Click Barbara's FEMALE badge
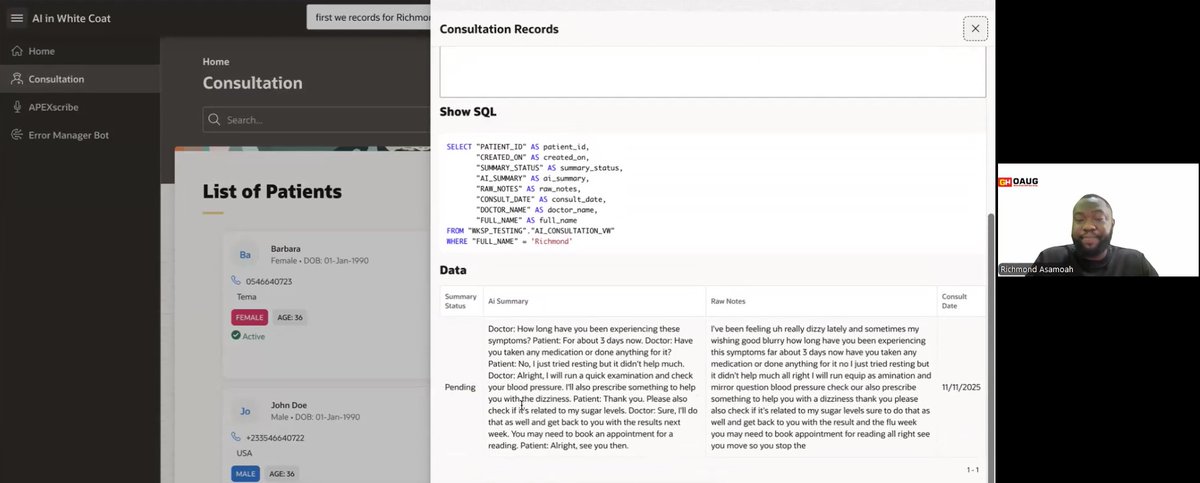This screenshot has height=483, width=1200. (249, 318)
